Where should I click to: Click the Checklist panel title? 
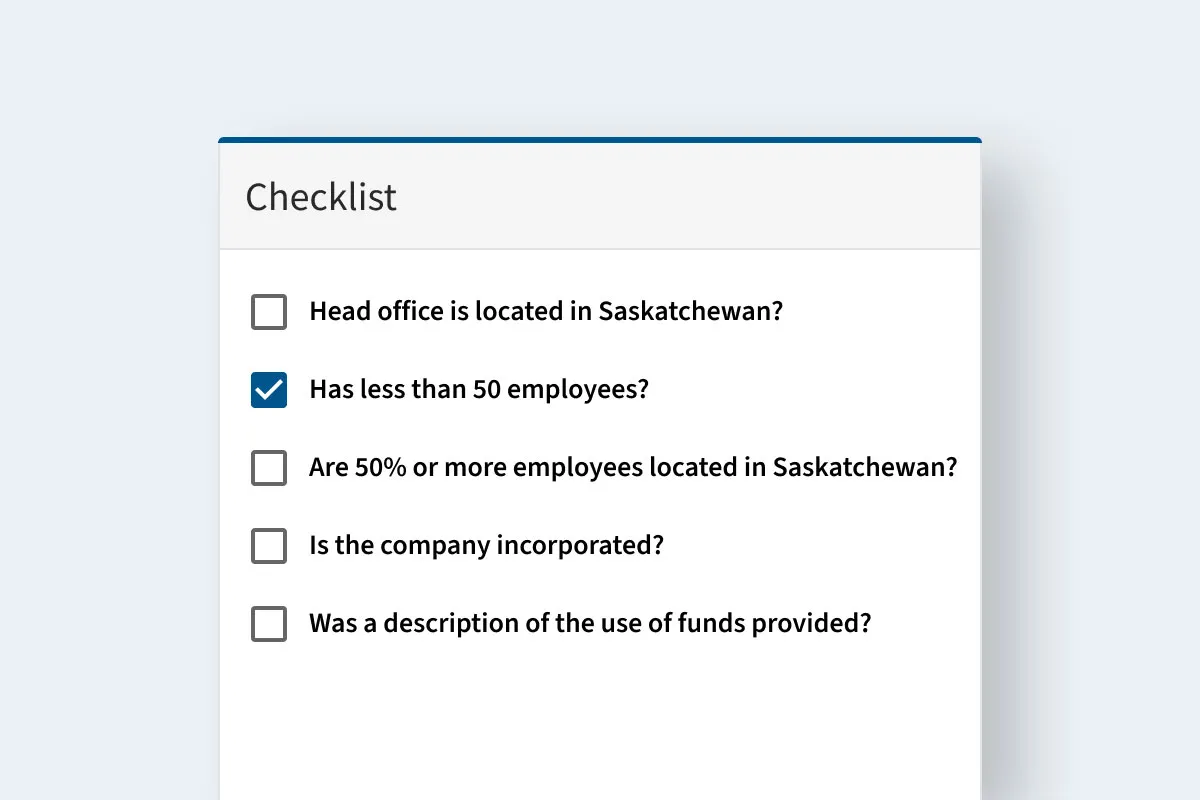pos(320,197)
